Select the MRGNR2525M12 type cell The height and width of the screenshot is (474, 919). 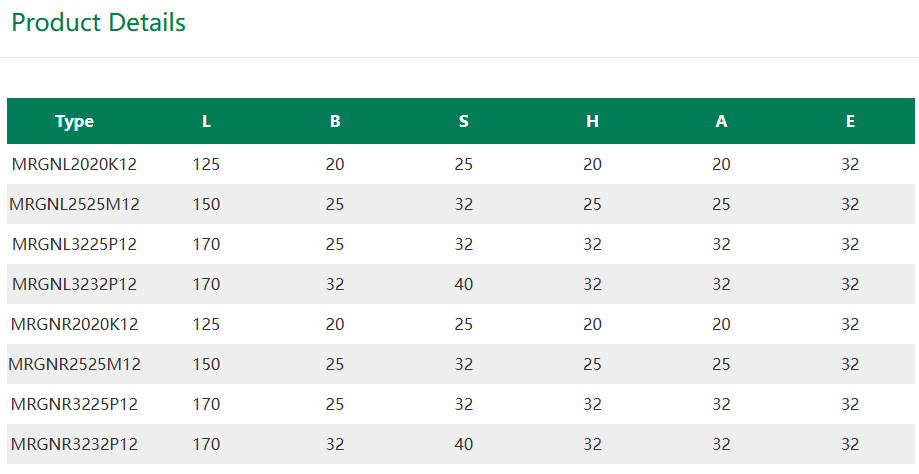[x=74, y=364]
